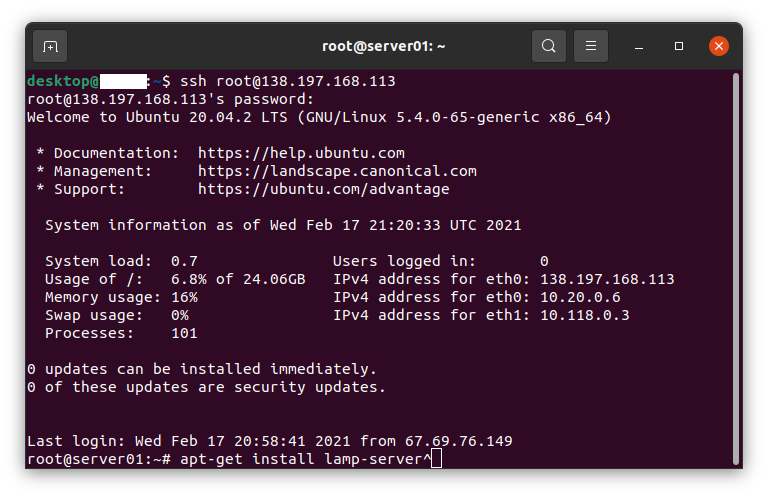Click the ssh root@138.197.168.113 command text

288,81
